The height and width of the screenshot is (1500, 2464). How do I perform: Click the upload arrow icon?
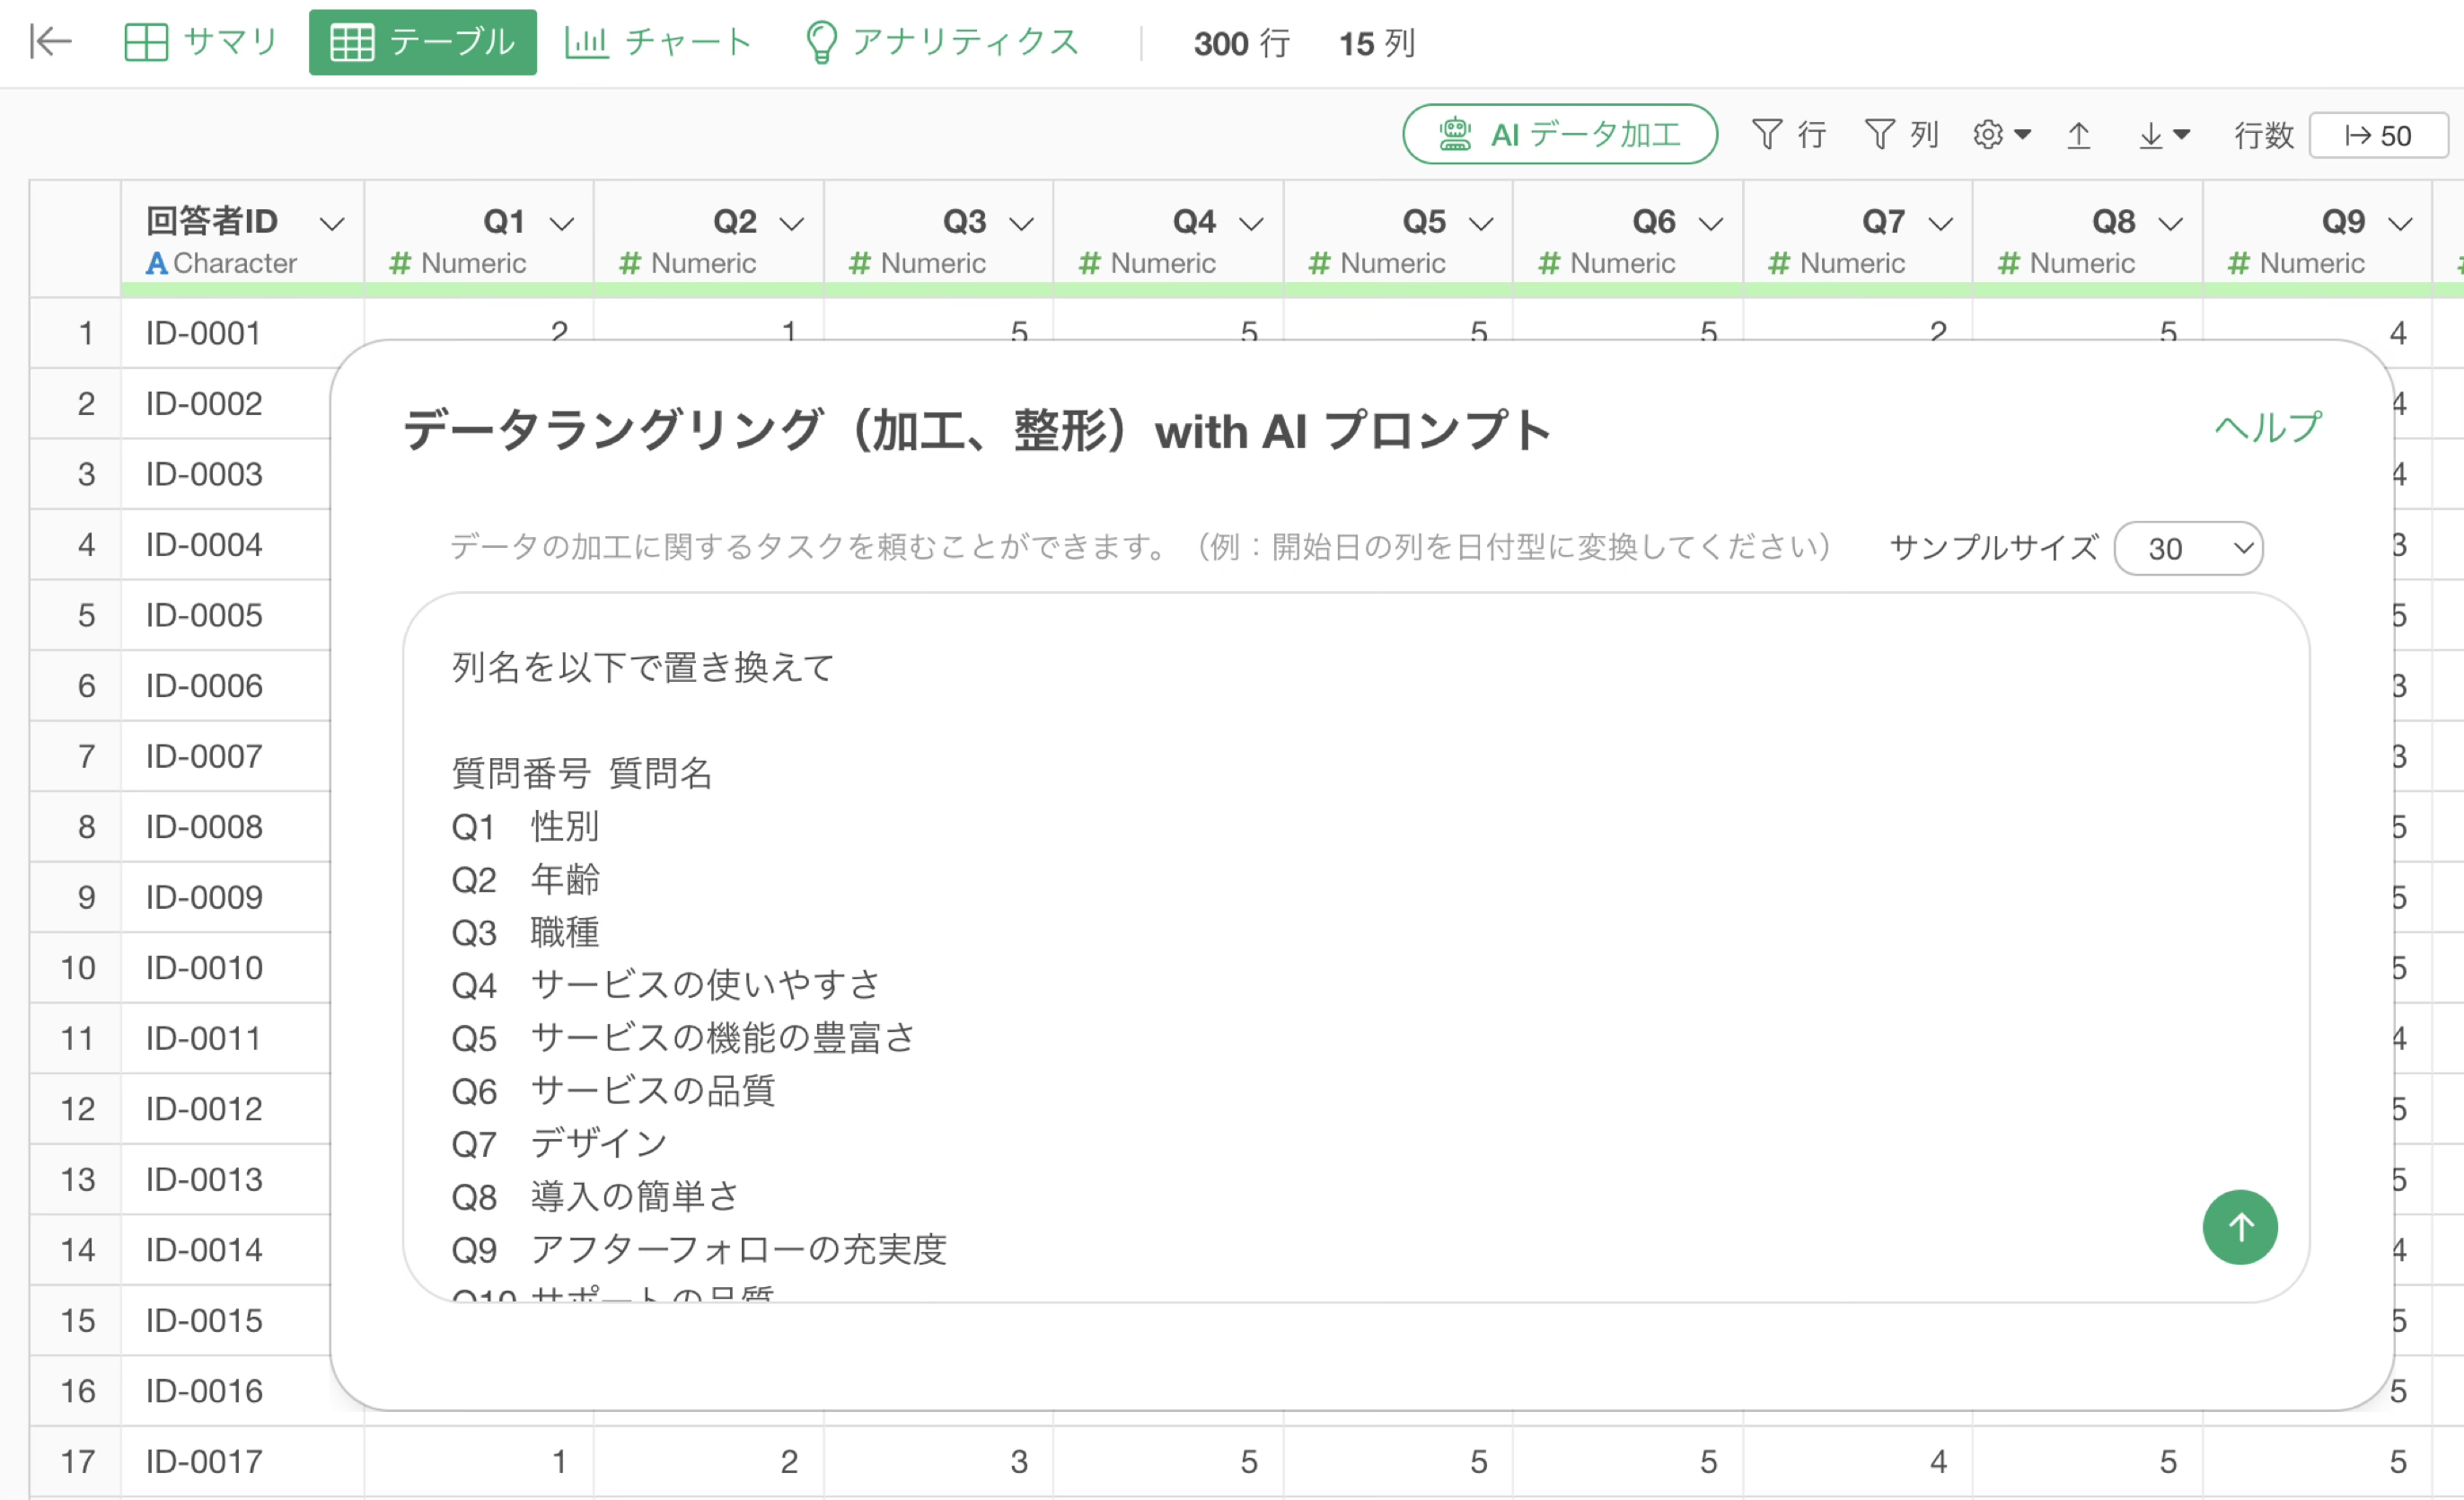point(2078,134)
